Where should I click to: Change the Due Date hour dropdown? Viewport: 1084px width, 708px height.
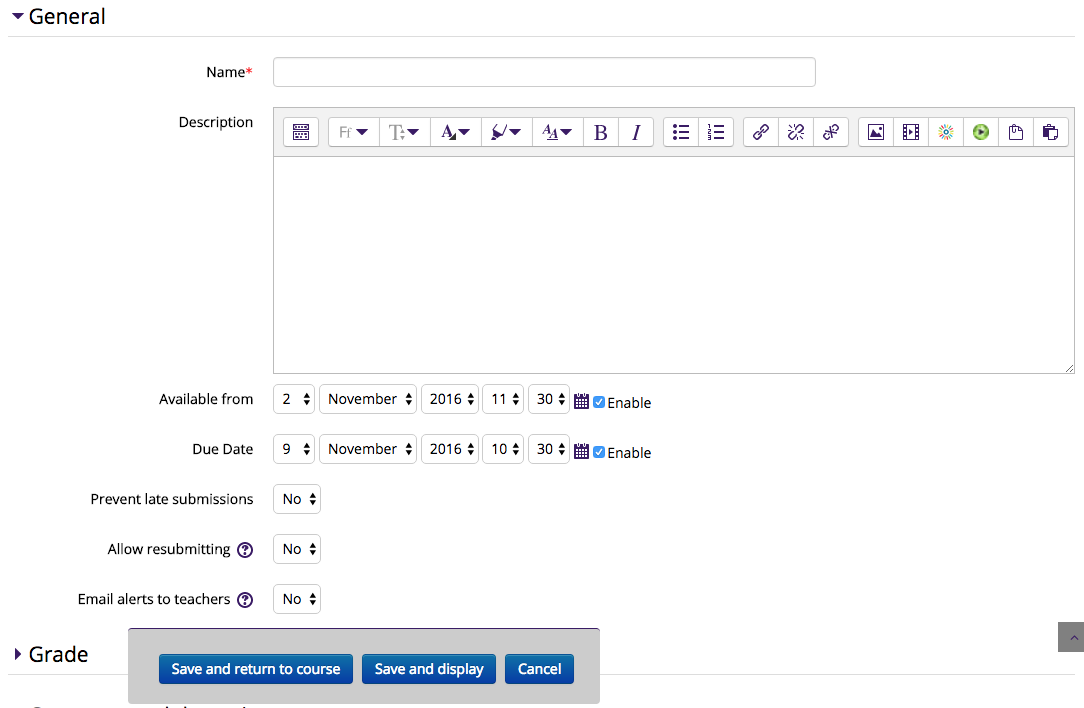(x=503, y=449)
